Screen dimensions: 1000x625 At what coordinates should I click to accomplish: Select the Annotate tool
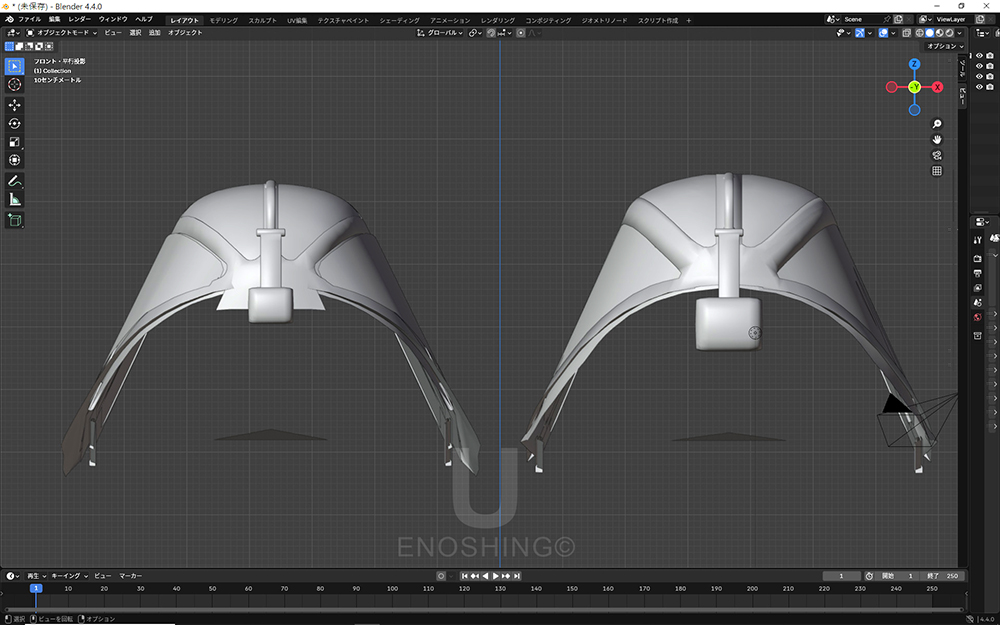click(x=15, y=181)
